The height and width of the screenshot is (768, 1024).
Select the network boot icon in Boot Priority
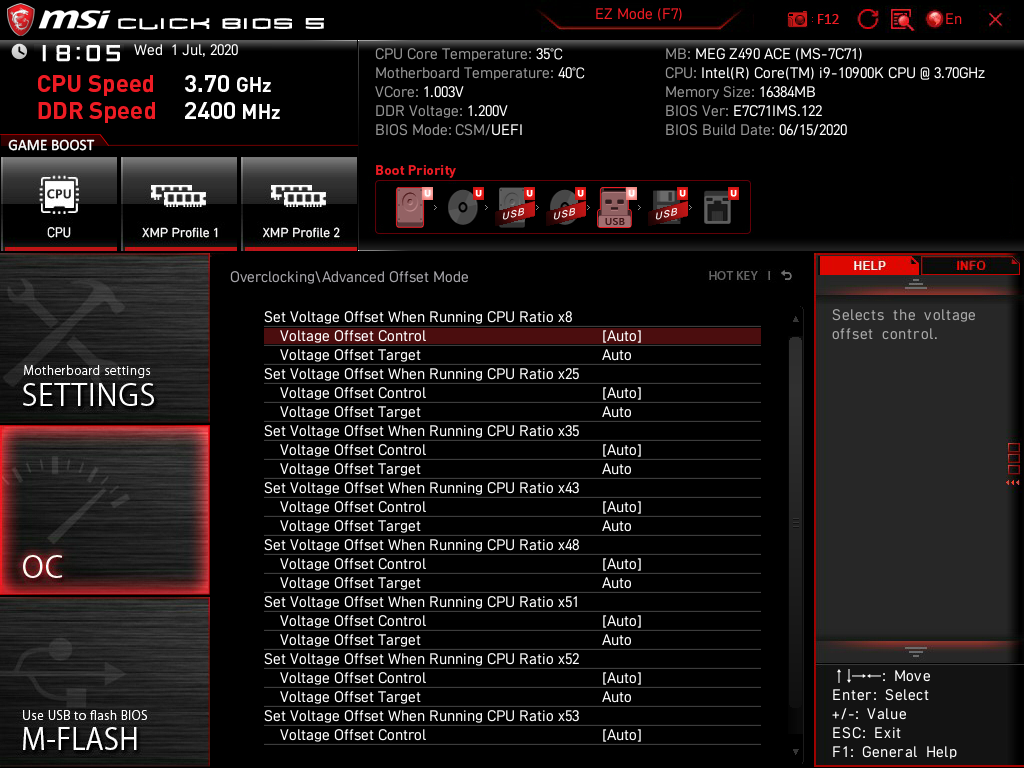coord(717,206)
